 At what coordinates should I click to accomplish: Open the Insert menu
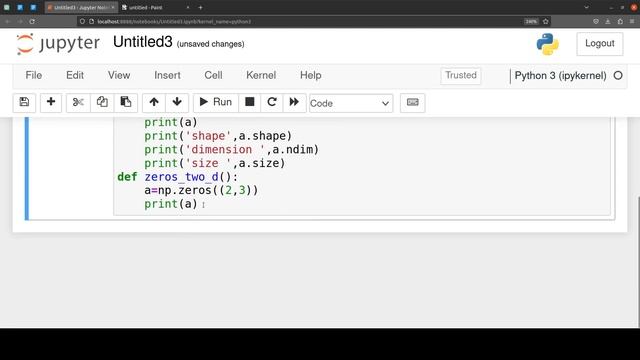tap(167, 76)
